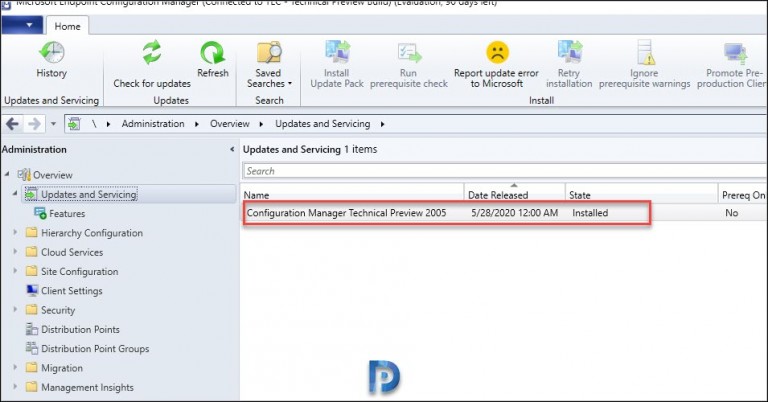Click the Installed state cell
Image resolution: width=768 pixels, height=402 pixels.
click(590, 213)
